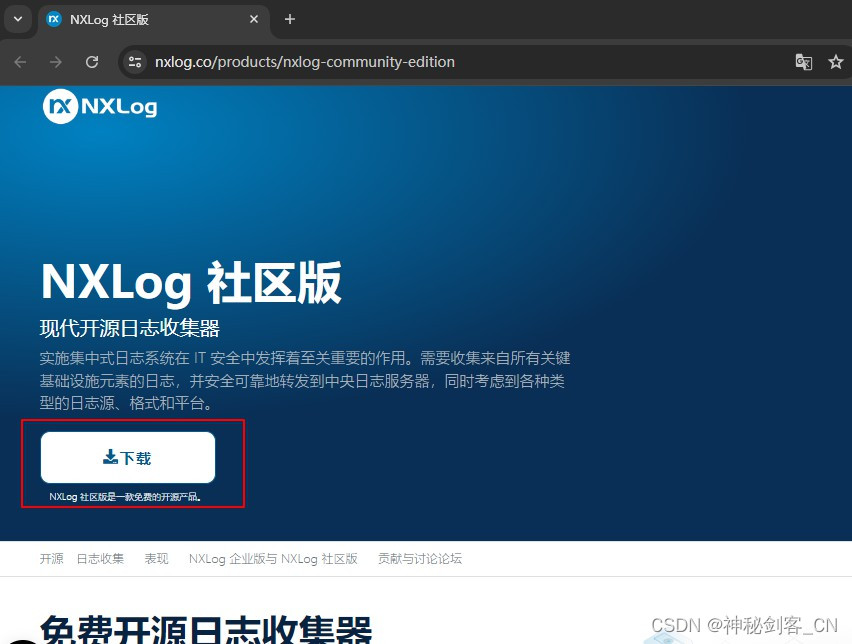Image resolution: width=852 pixels, height=644 pixels.
Task: Open the translate page icon
Action: 804,62
